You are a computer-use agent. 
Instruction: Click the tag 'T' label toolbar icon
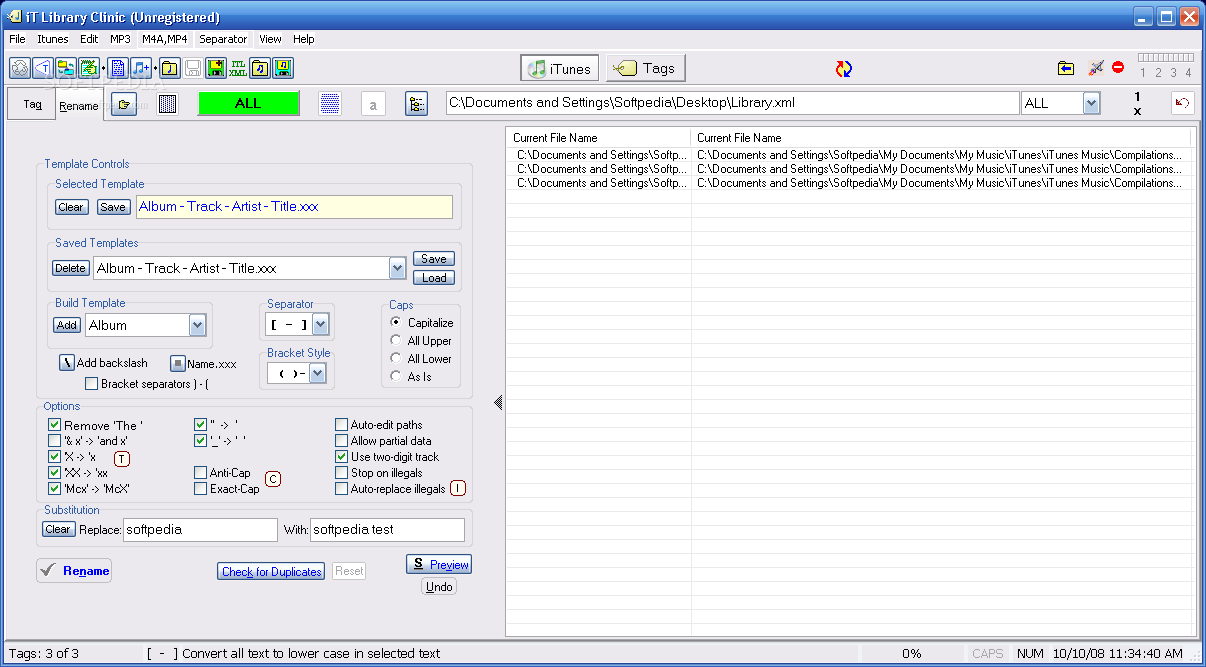coord(42,68)
